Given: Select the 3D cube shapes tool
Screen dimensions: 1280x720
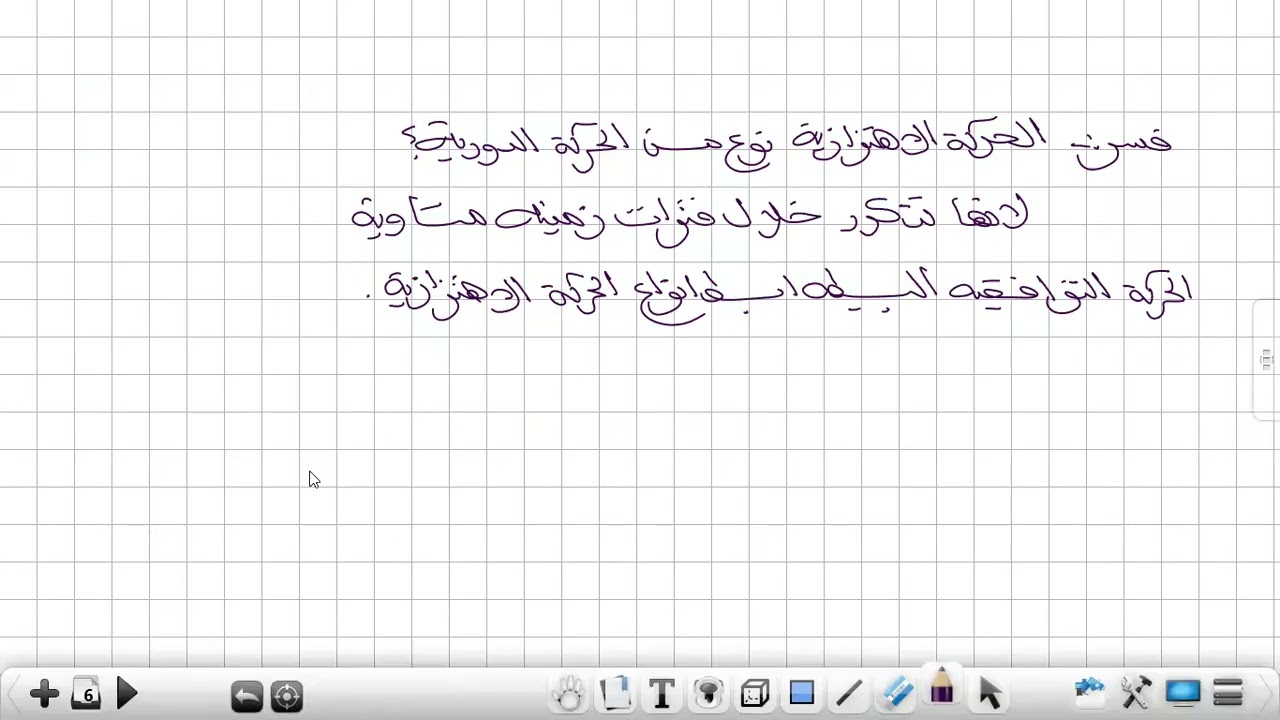Looking at the screenshot, I should click(755, 693).
